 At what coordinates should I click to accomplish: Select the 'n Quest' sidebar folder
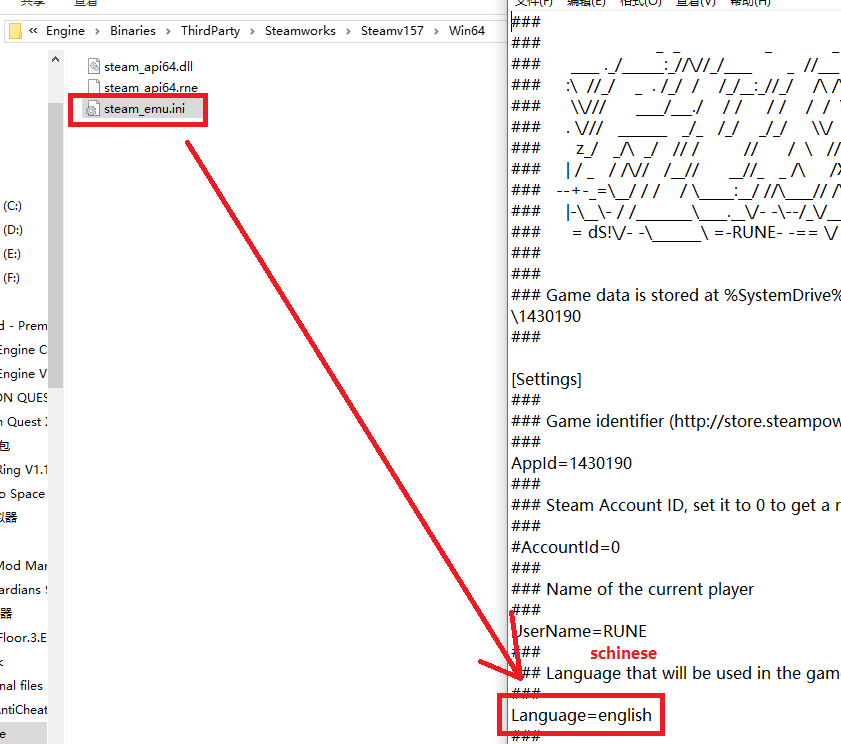coord(24,422)
